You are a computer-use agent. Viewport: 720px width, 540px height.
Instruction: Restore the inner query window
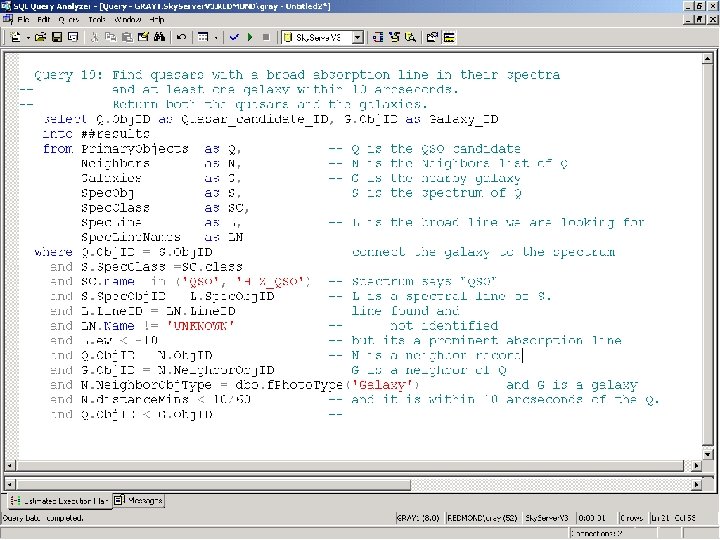[x=699, y=19]
